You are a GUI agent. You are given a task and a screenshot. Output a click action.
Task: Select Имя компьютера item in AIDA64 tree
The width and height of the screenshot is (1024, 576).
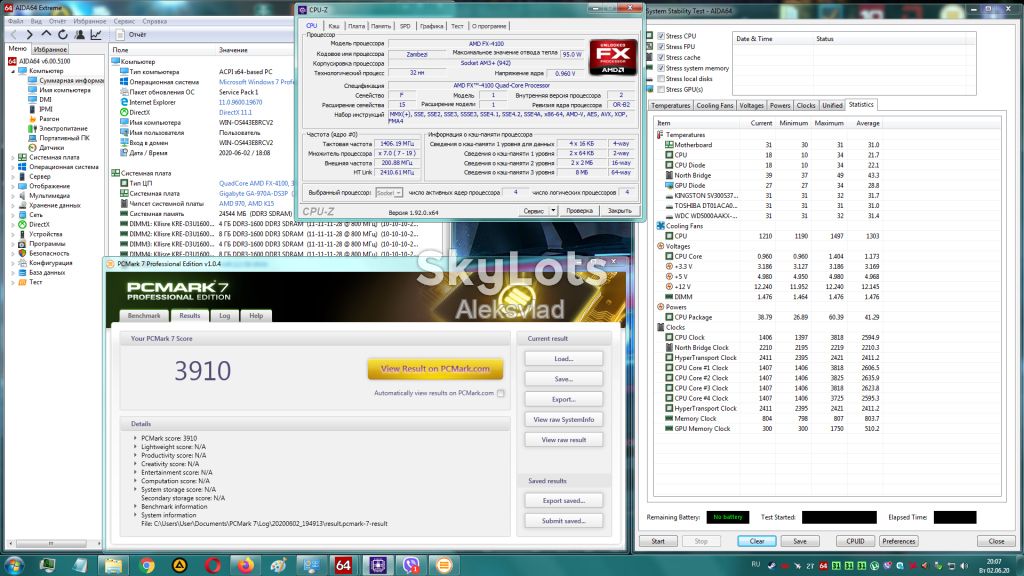click(59, 90)
